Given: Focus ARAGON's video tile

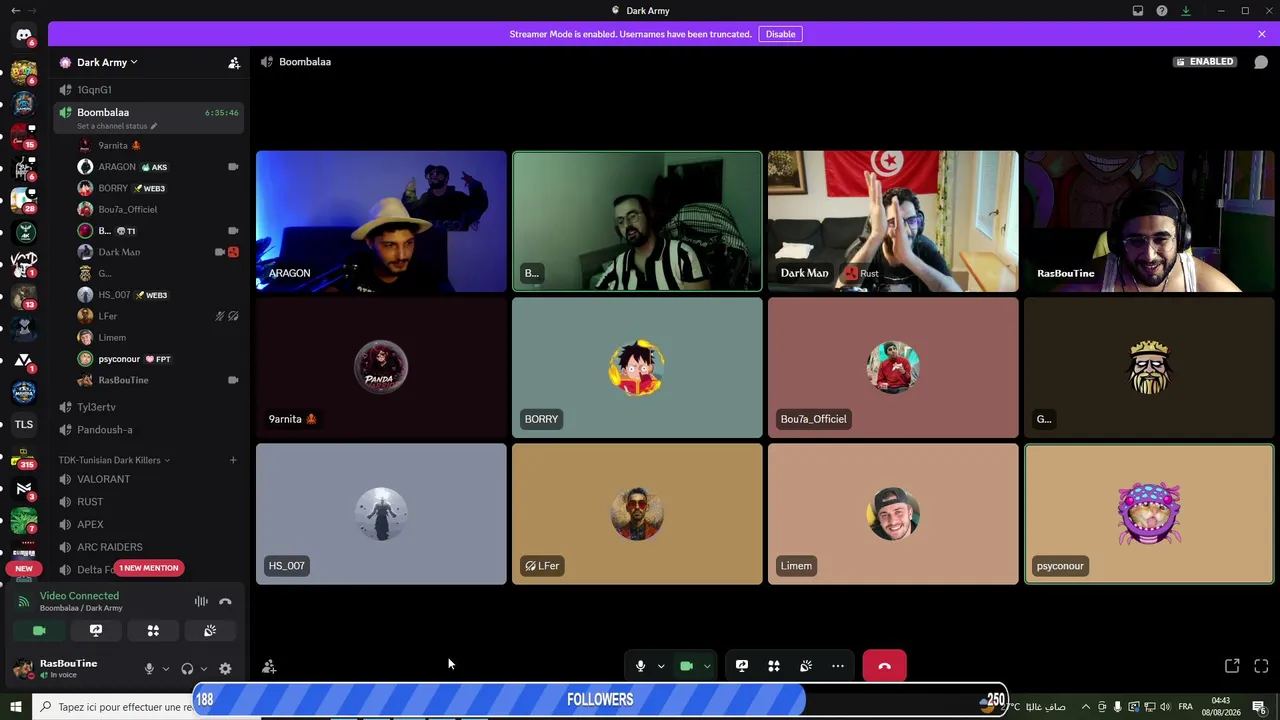Looking at the screenshot, I should (x=381, y=221).
